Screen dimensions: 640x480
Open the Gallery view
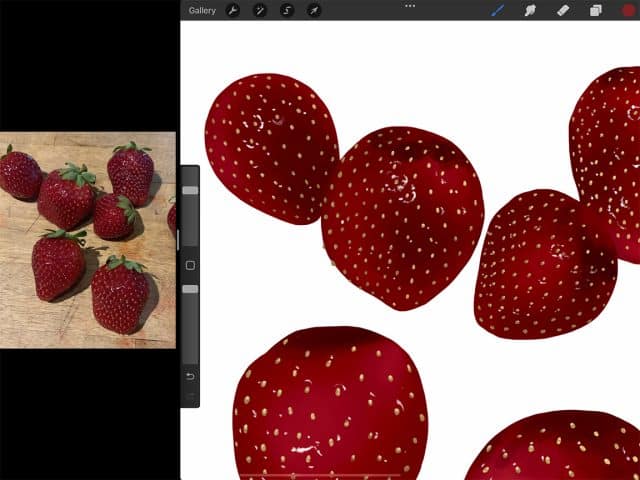pyautogui.click(x=202, y=11)
